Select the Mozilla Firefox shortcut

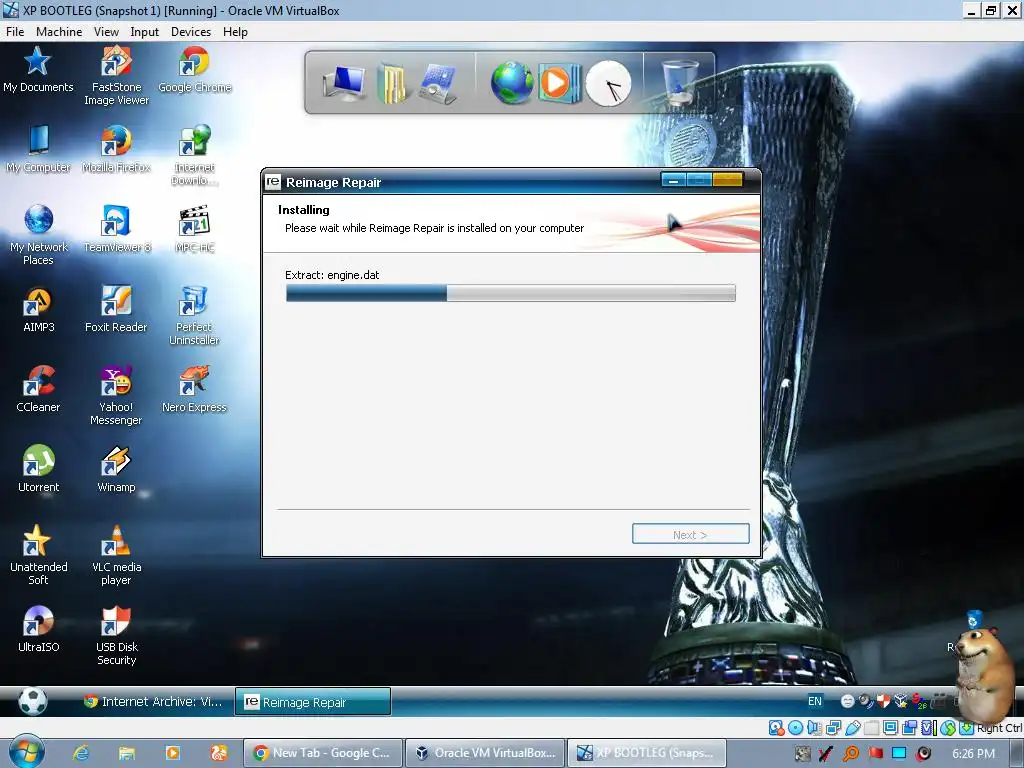point(116,150)
